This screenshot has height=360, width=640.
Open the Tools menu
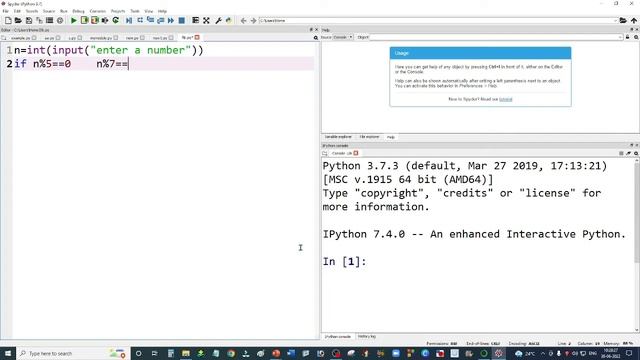coord(135,11)
